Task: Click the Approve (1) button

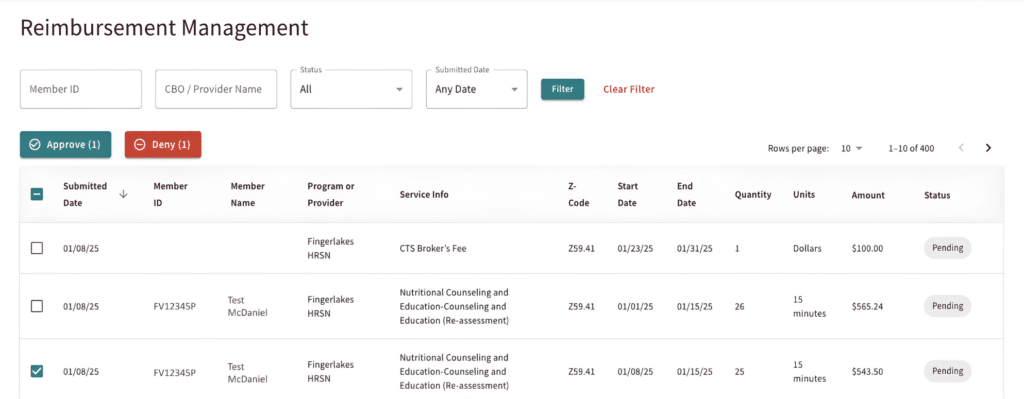Action: pyautogui.click(x=65, y=145)
